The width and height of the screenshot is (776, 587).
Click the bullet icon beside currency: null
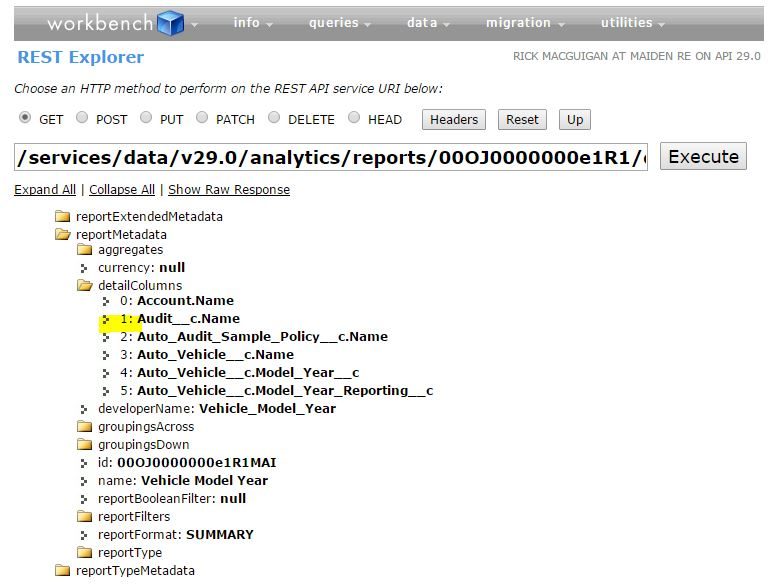pos(84,268)
